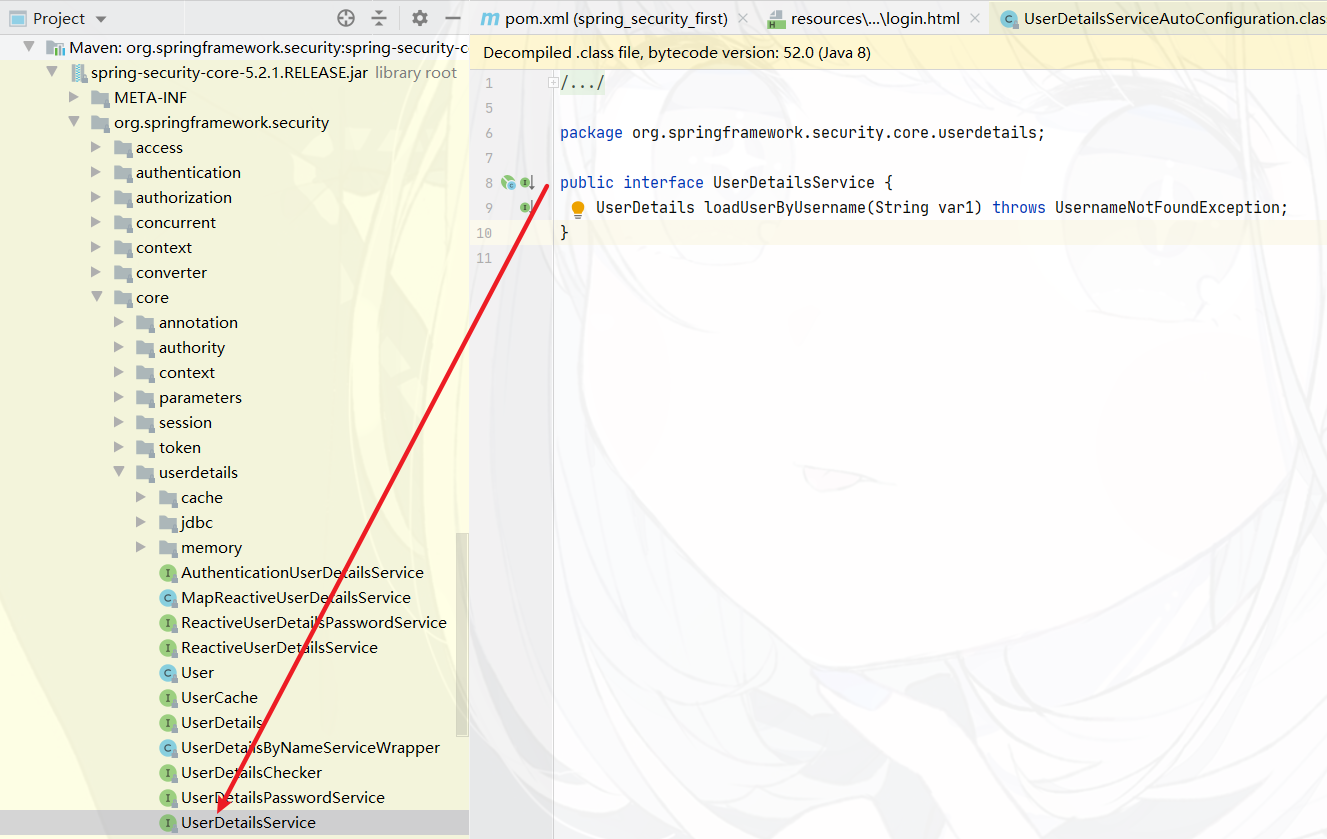The width and height of the screenshot is (1327, 839).
Task: Collapse spring-security-core-5.2.1.RELEASE.jar node
Action: pyautogui.click(x=52, y=72)
